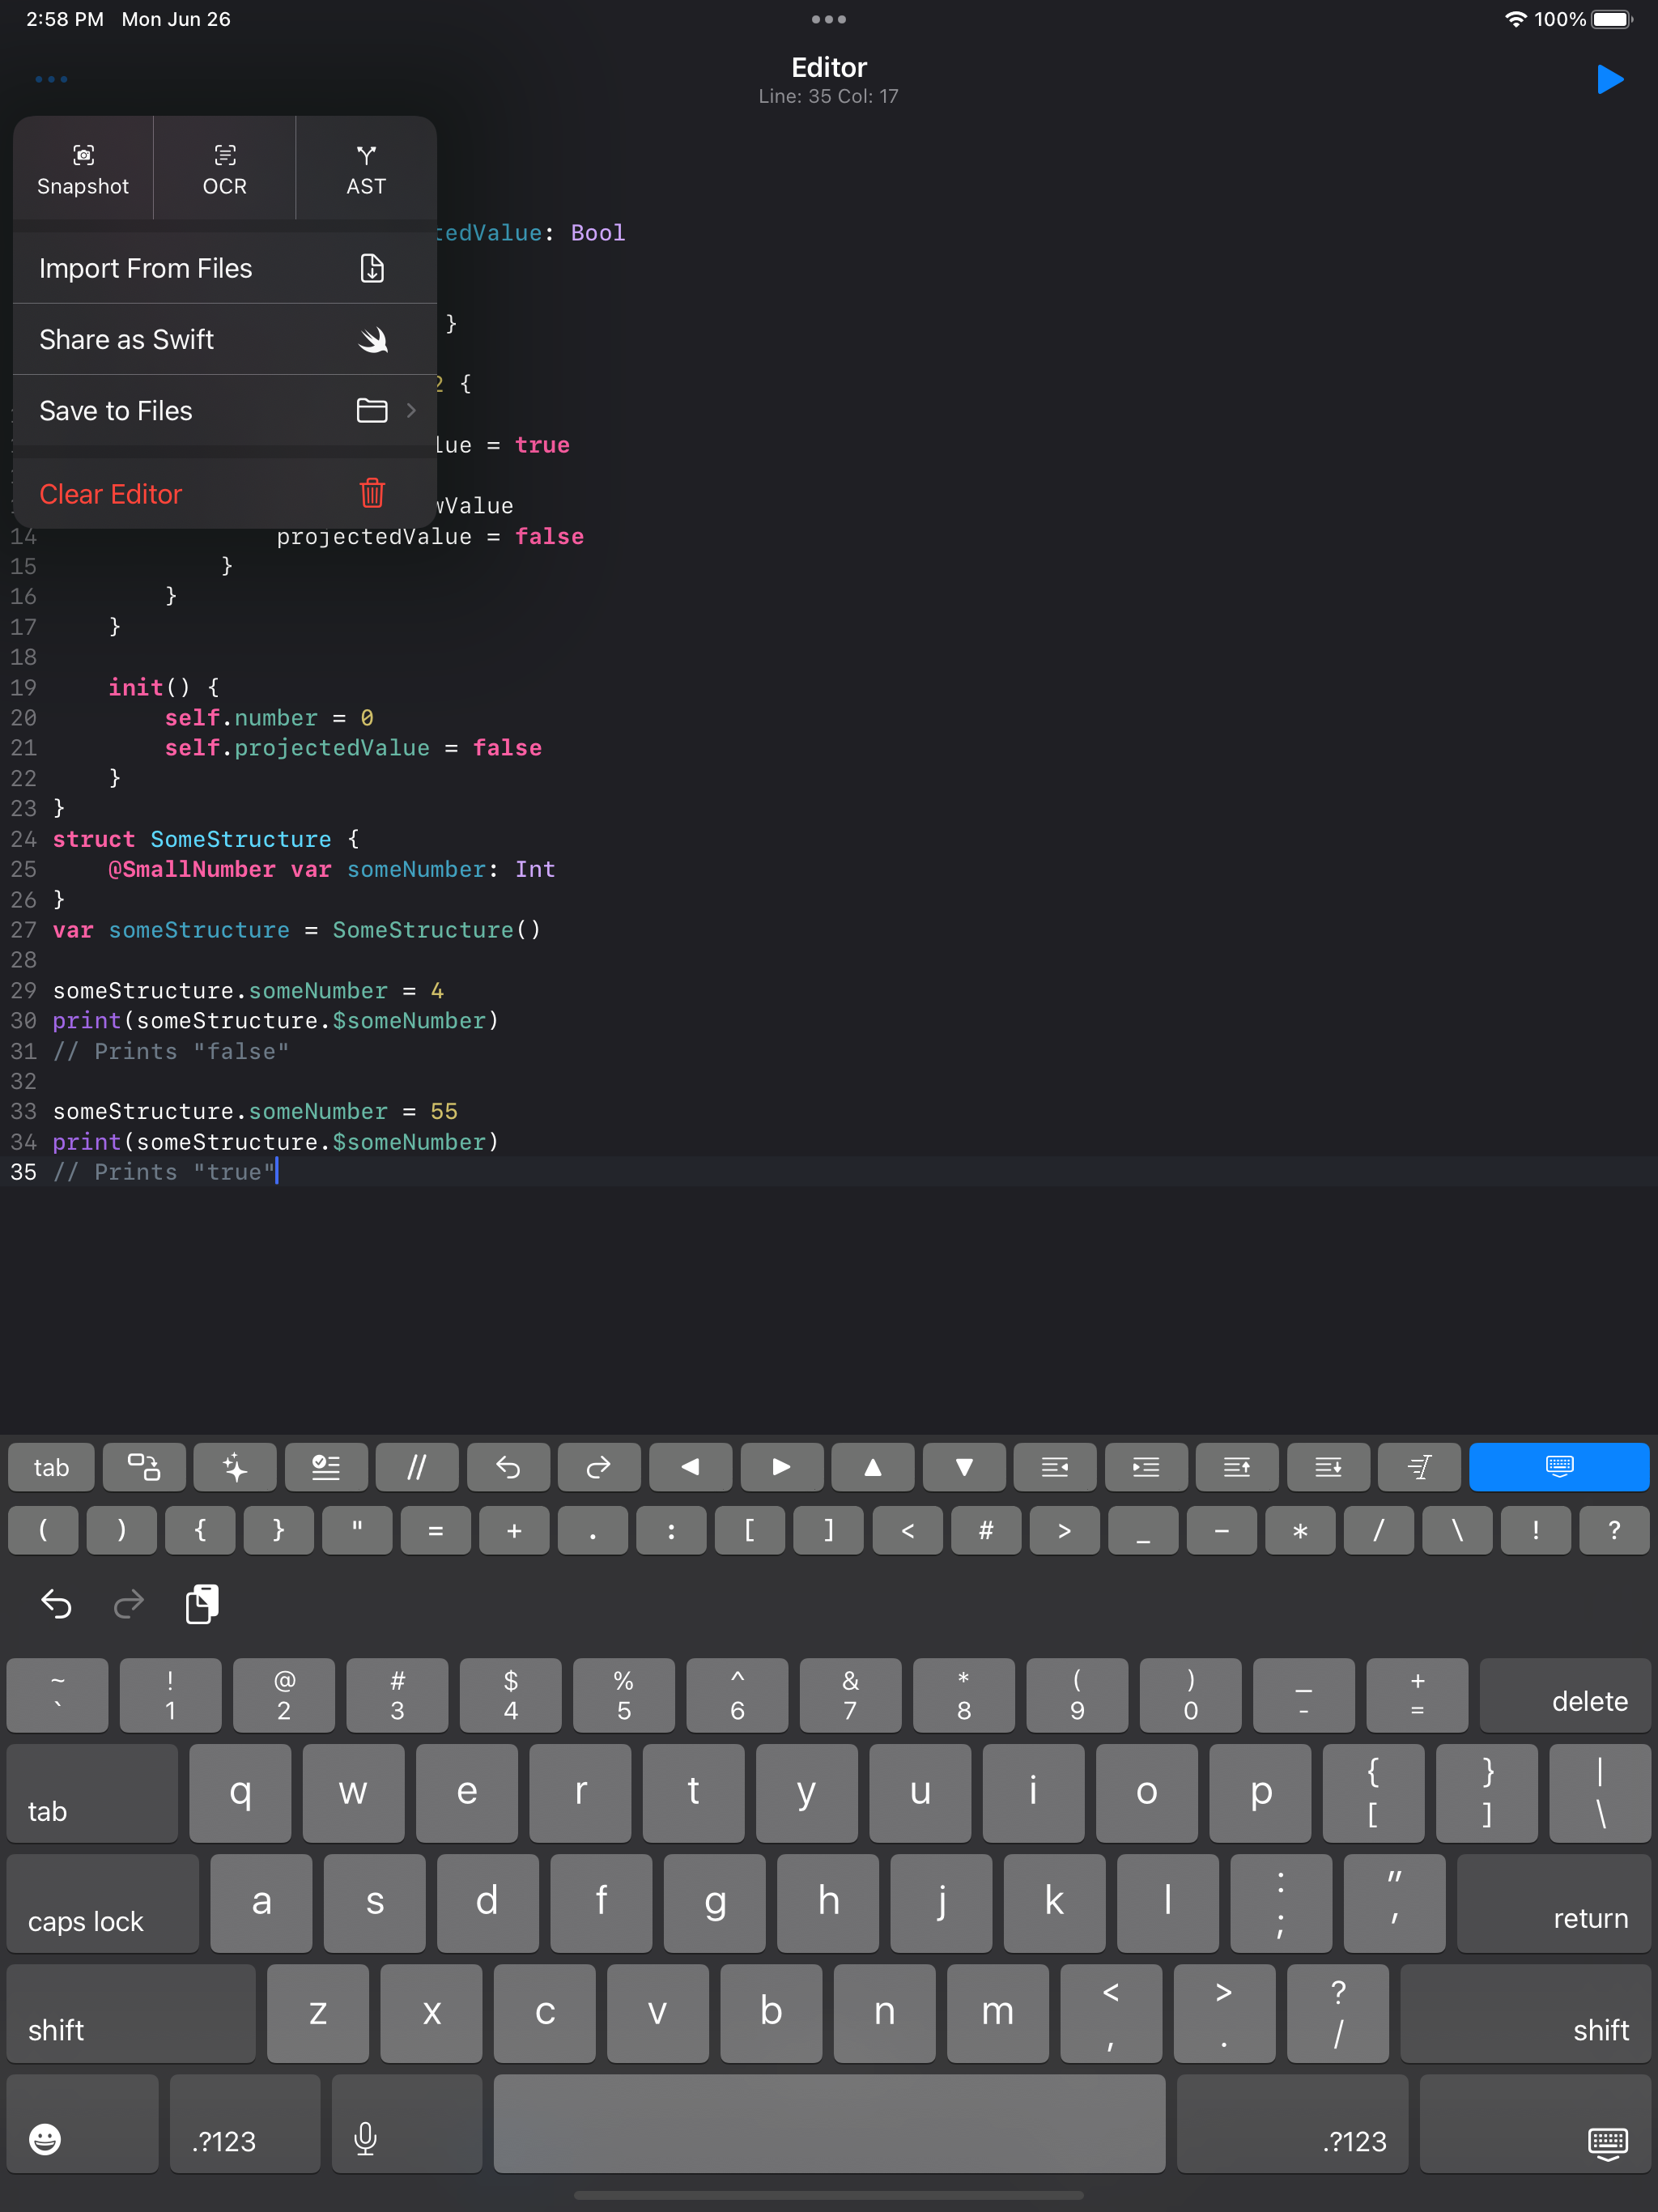1658x2212 pixels.
Task: Expand the Save to Files chevron
Action: pyautogui.click(x=411, y=411)
